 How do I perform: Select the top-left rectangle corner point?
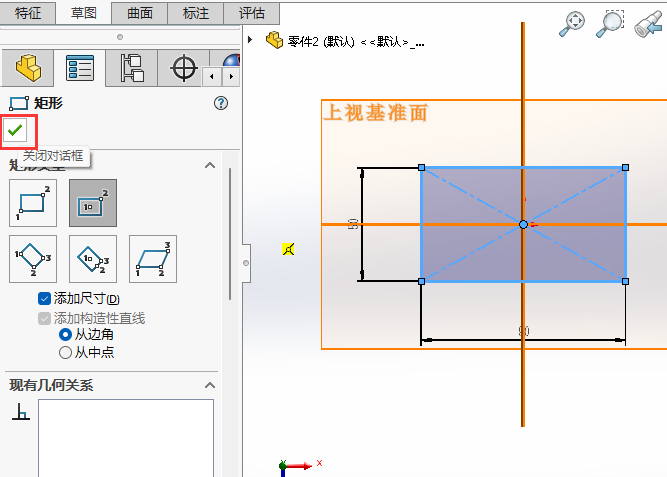422,168
